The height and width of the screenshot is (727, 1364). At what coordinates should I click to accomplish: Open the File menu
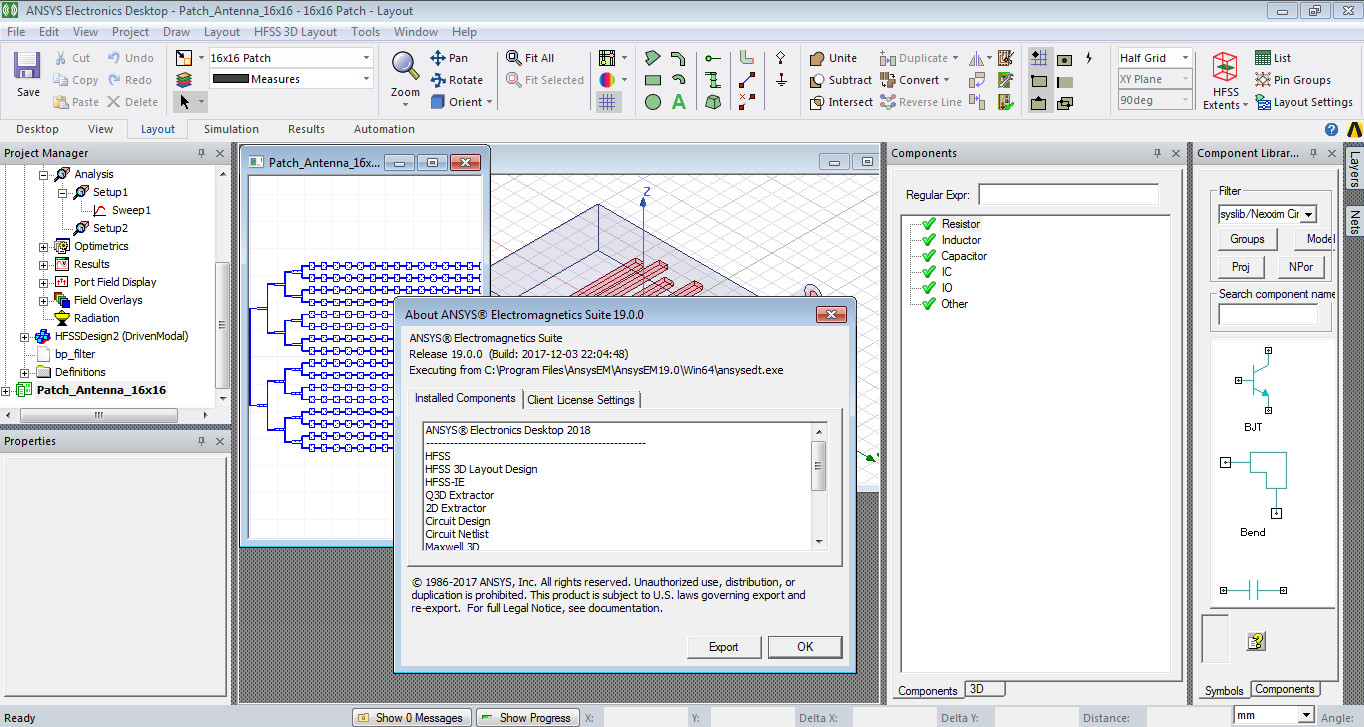click(16, 32)
